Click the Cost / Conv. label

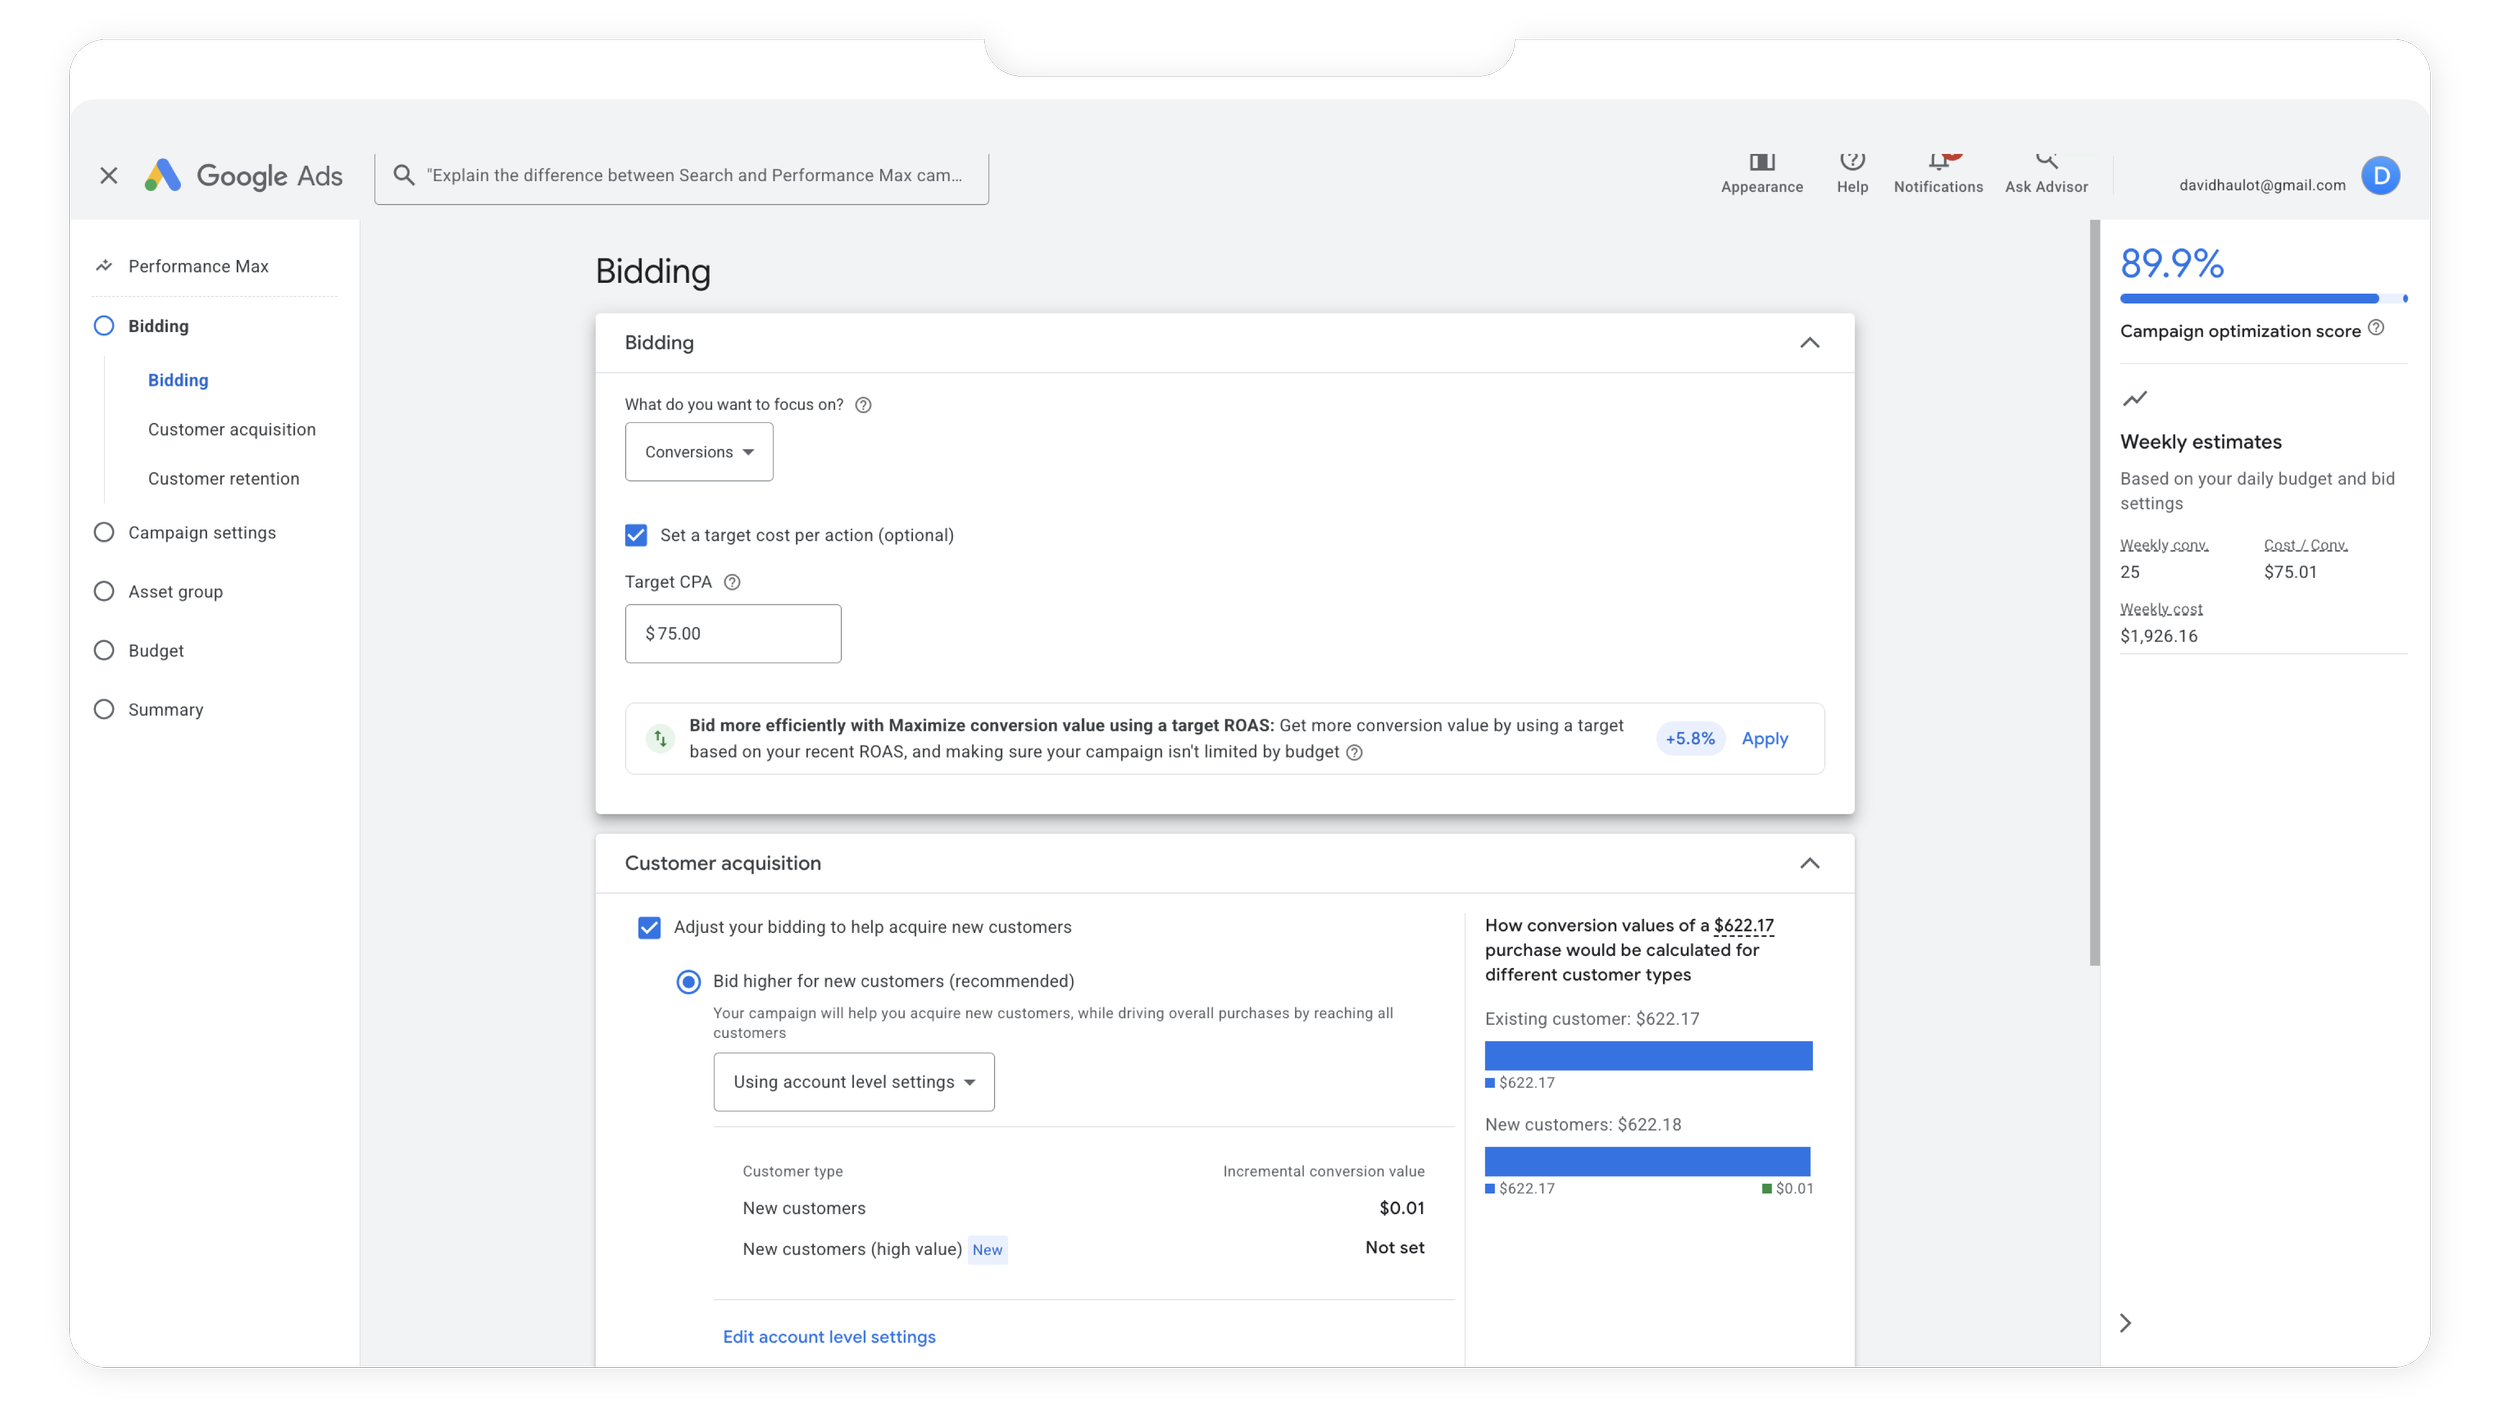[x=2305, y=546]
